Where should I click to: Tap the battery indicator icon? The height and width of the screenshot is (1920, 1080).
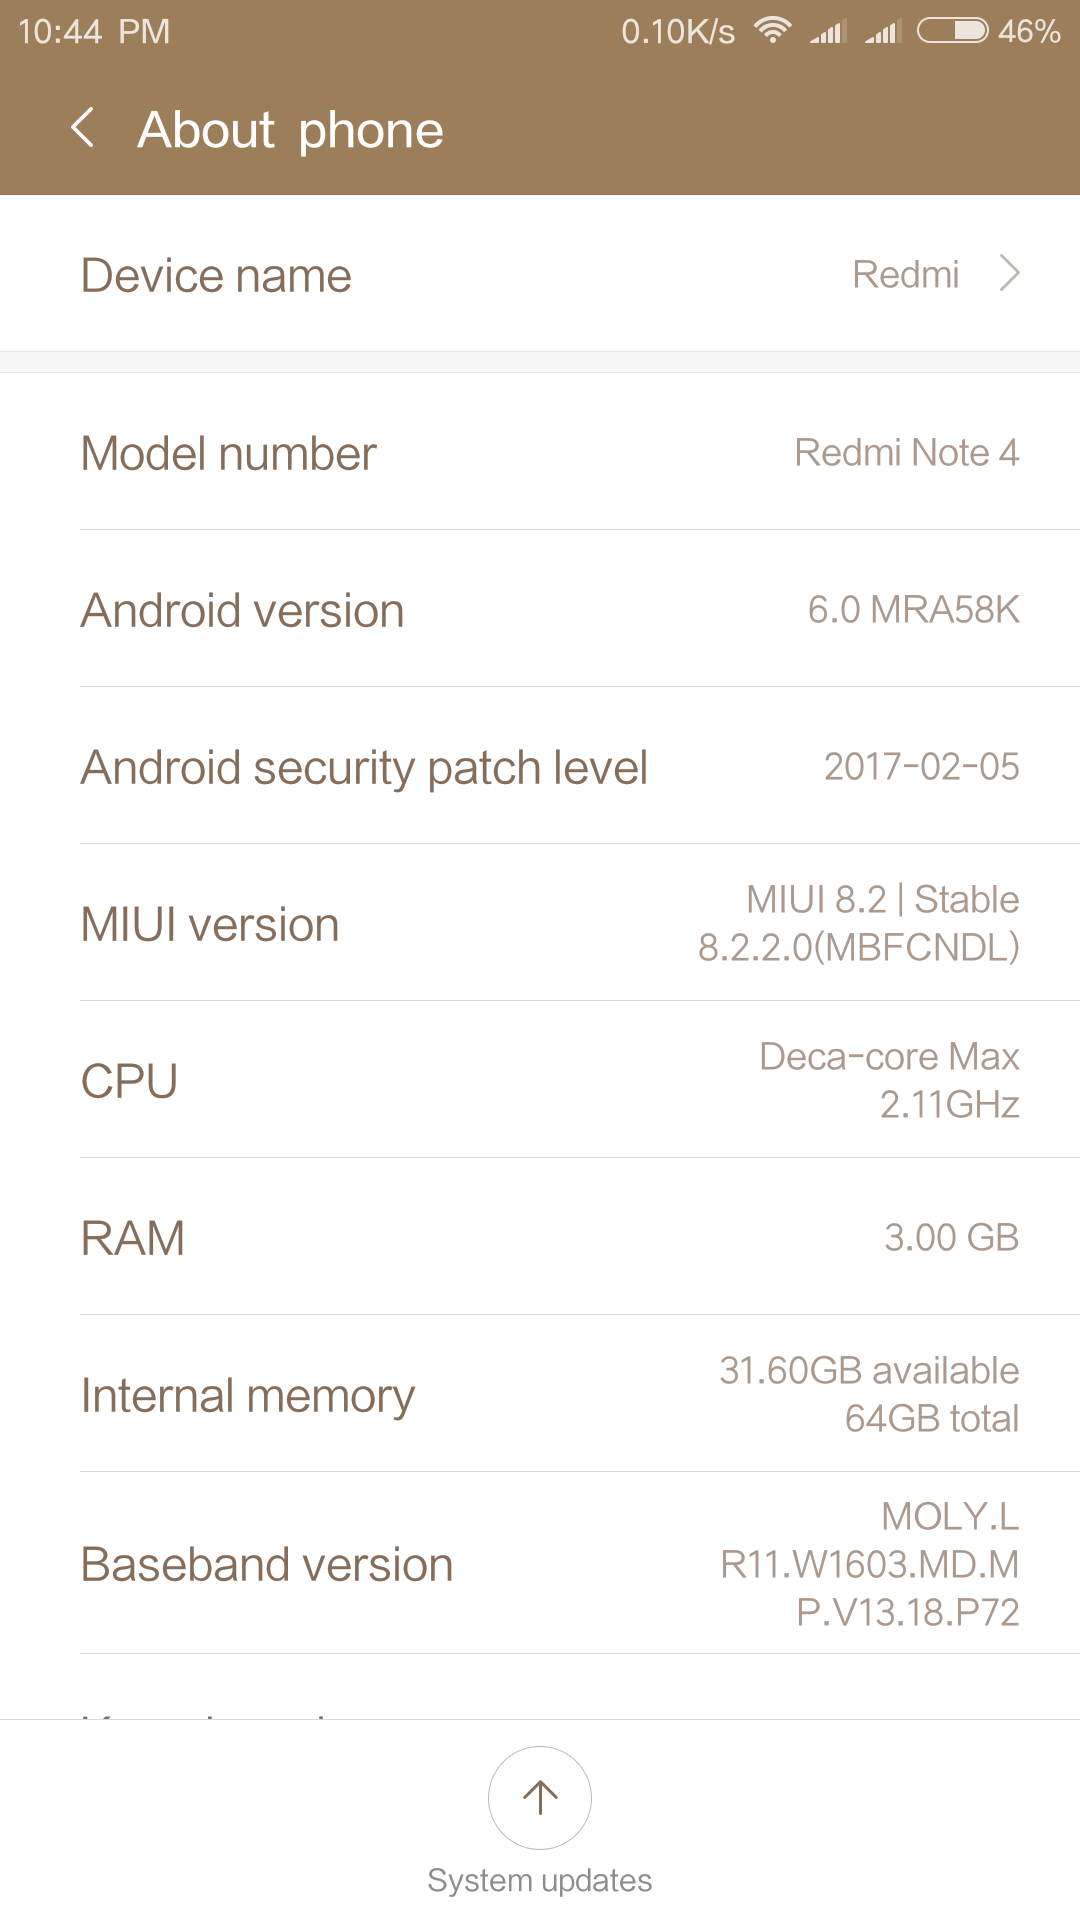pos(952,31)
